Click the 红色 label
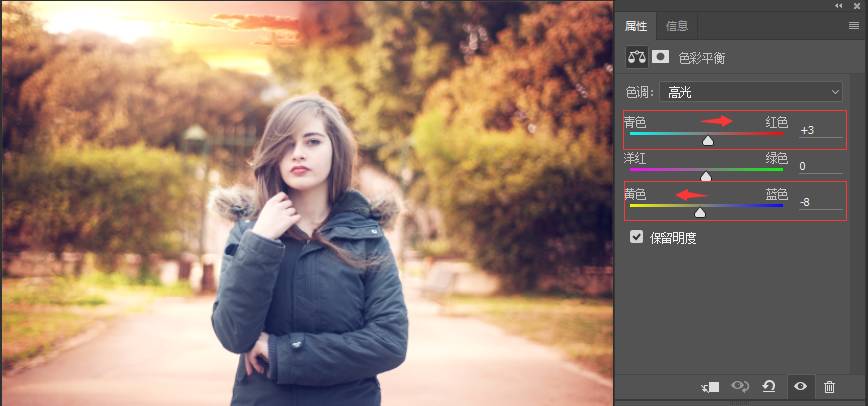The height and width of the screenshot is (406, 868). pos(776,122)
